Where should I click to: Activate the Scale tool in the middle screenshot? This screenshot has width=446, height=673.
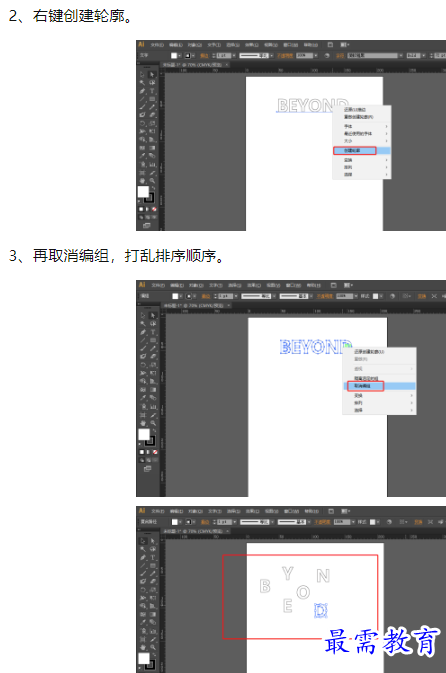(152, 364)
